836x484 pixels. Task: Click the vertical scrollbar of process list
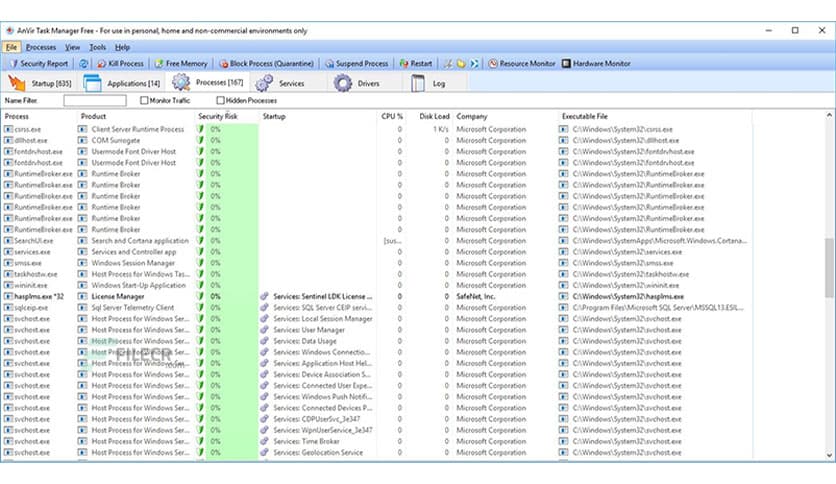click(x=829, y=270)
